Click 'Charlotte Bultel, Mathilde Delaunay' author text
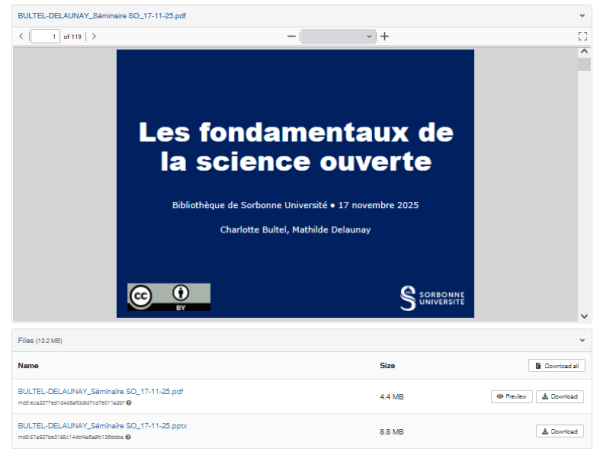Image resolution: width=600 pixels, height=455 pixels. 295,230
